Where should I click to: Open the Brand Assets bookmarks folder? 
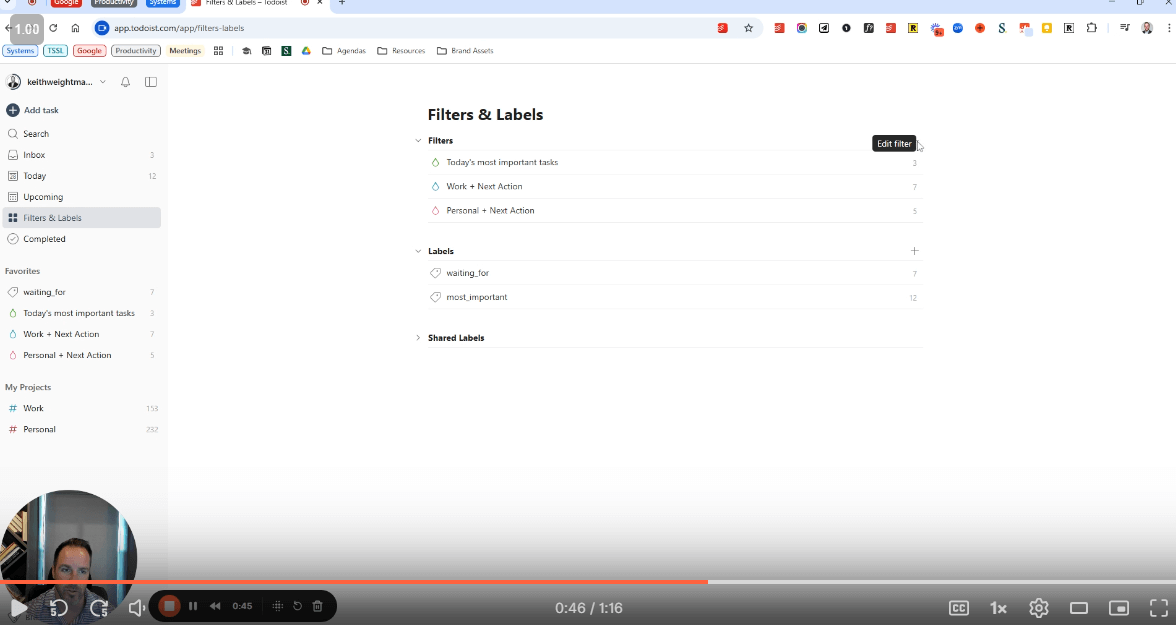click(x=465, y=50)
